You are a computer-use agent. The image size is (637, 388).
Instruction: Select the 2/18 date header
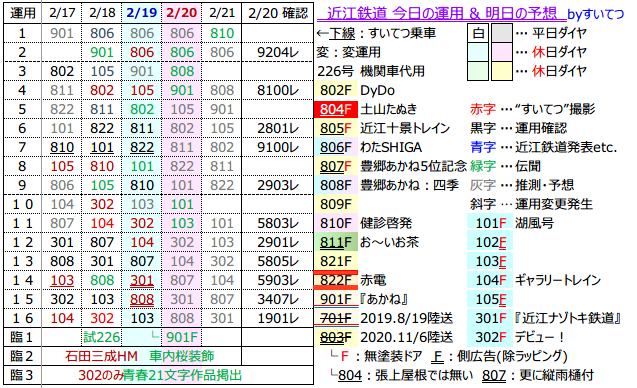102,13
